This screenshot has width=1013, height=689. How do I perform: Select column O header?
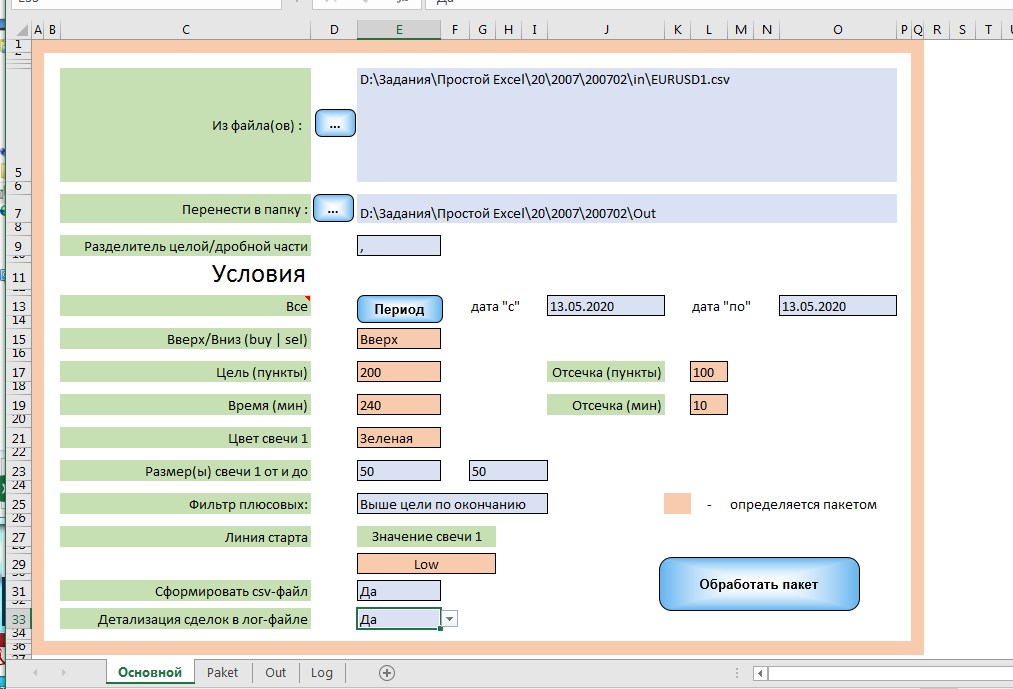(837, 30)
